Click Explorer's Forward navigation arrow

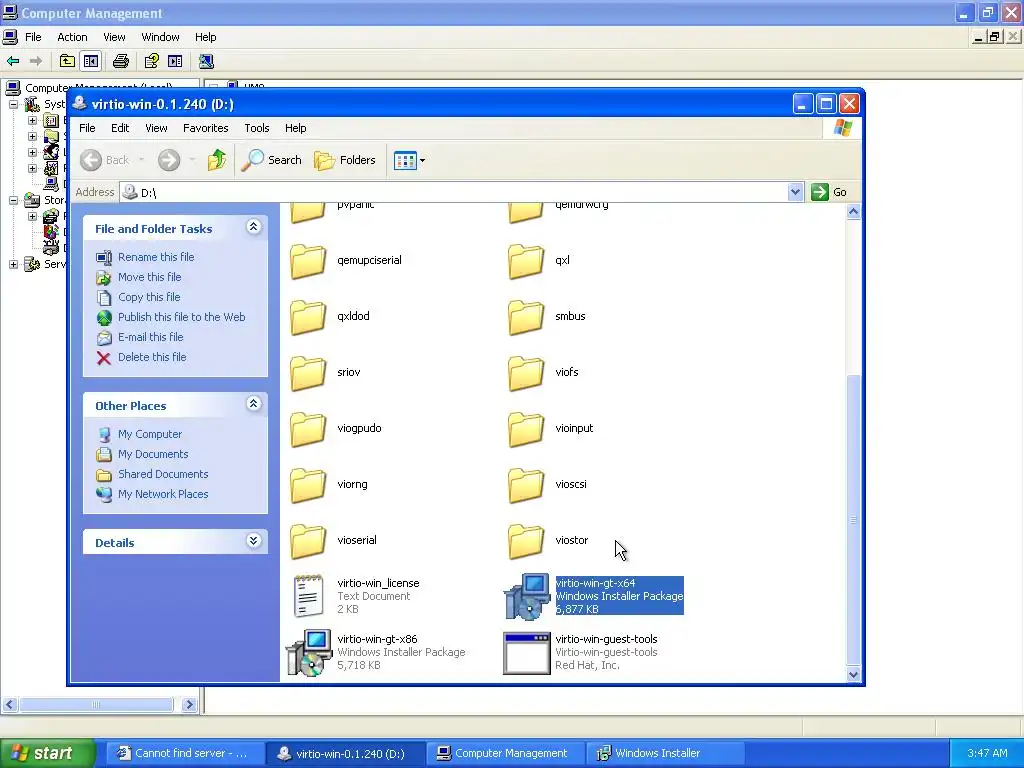[x=168, y=160]
